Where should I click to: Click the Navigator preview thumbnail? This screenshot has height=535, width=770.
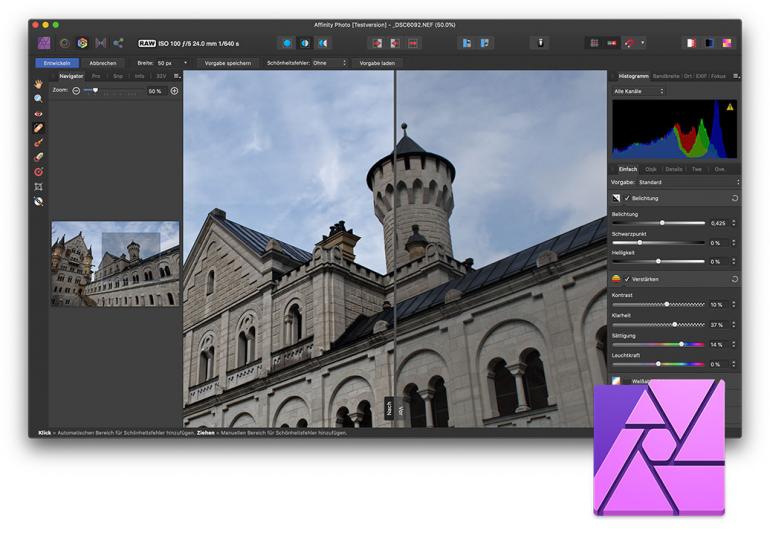point(115,264)
